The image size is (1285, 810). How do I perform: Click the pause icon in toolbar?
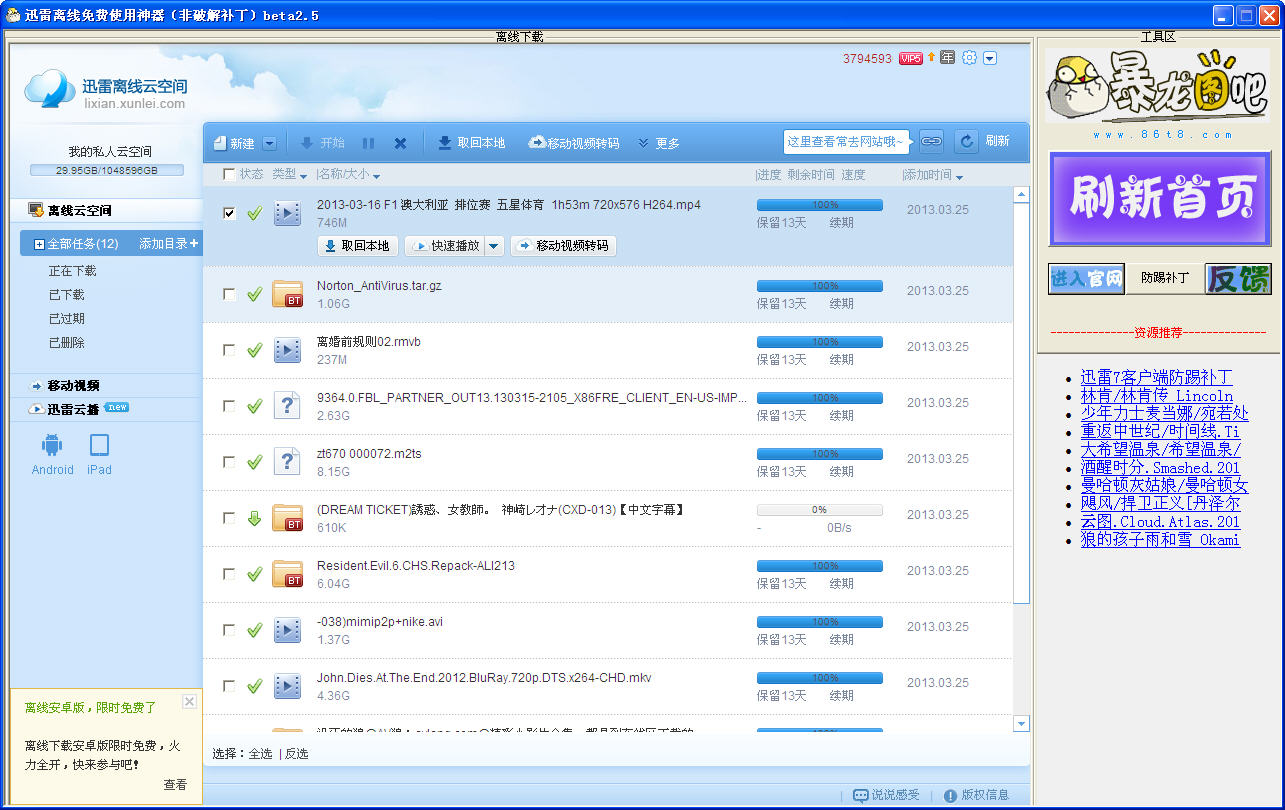tap(368, 143)
